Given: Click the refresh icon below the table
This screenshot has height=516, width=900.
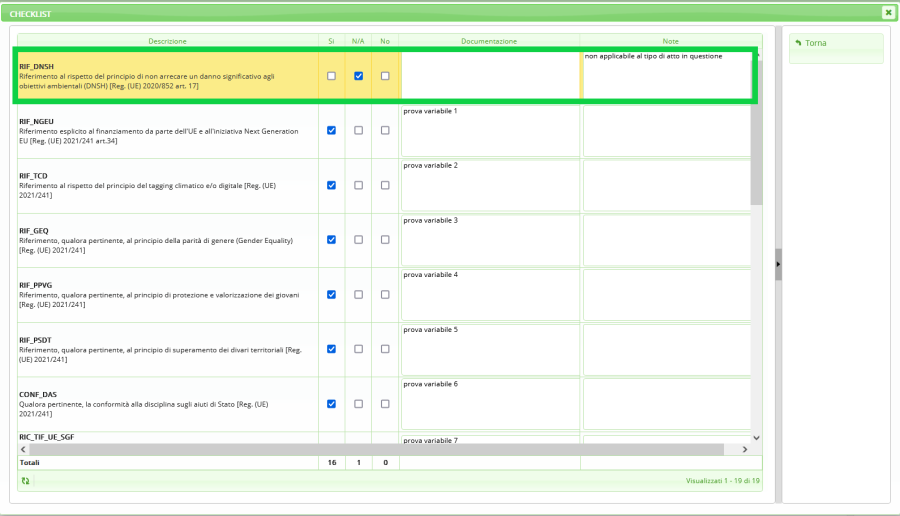Looking at the screenshot, I should (x=25, y=481).
